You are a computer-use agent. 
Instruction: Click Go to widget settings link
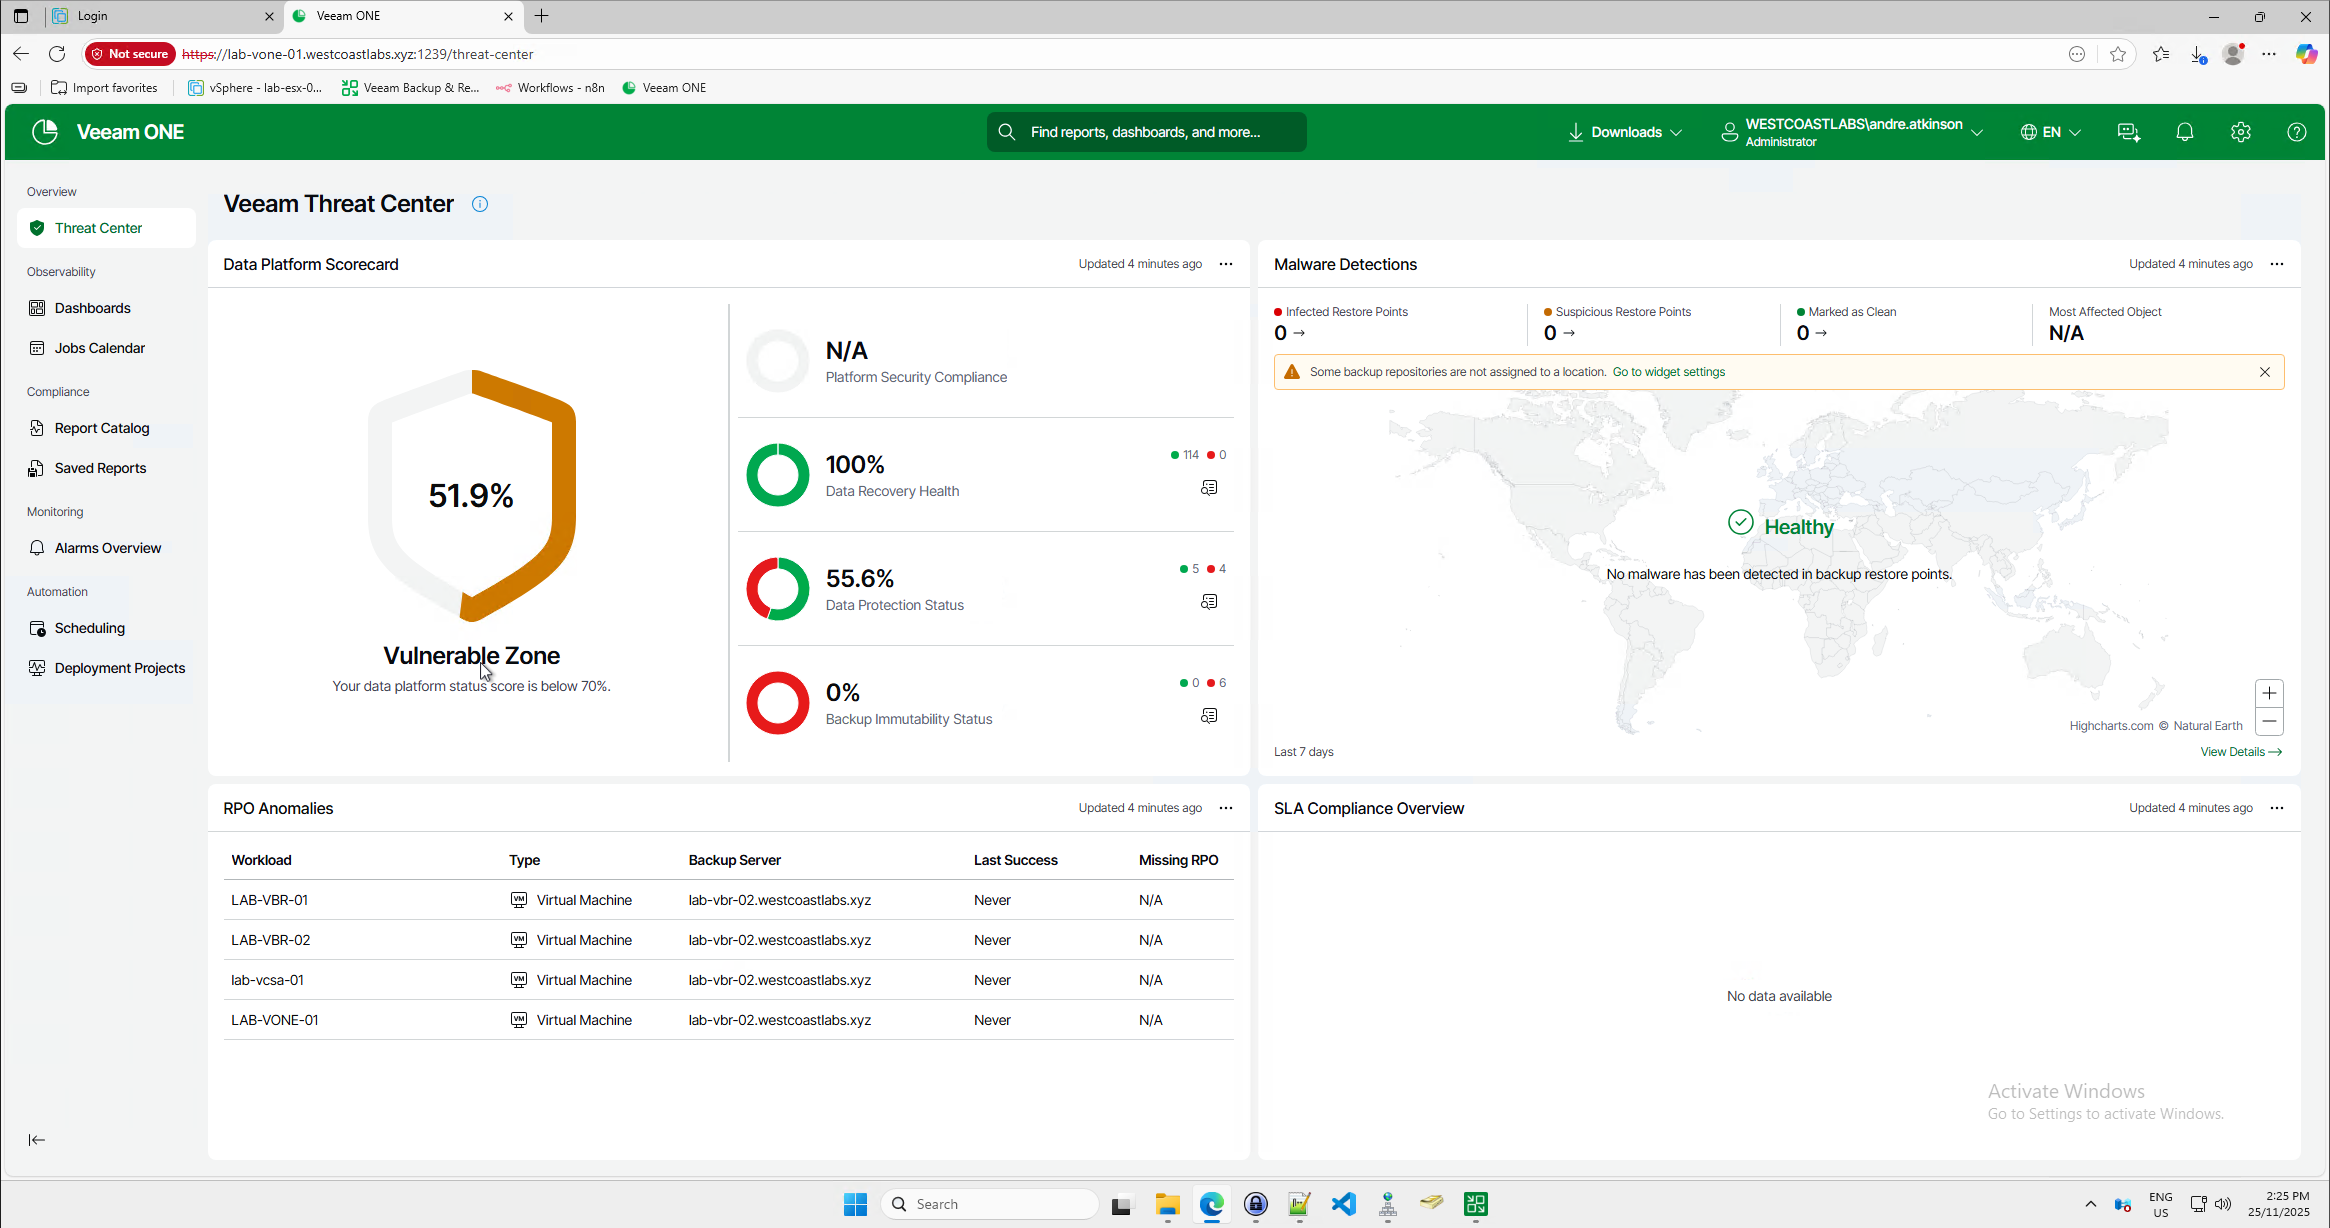[x=1668, y=372]
